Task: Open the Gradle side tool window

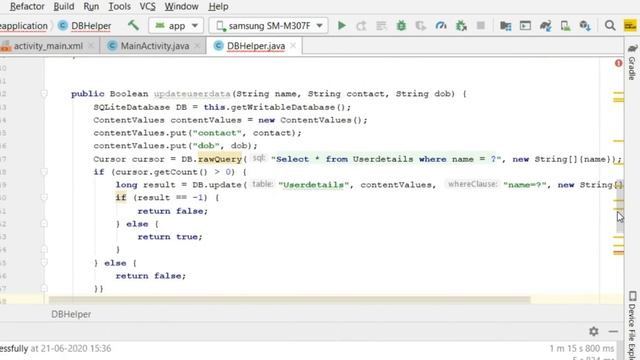Action: 632,62
